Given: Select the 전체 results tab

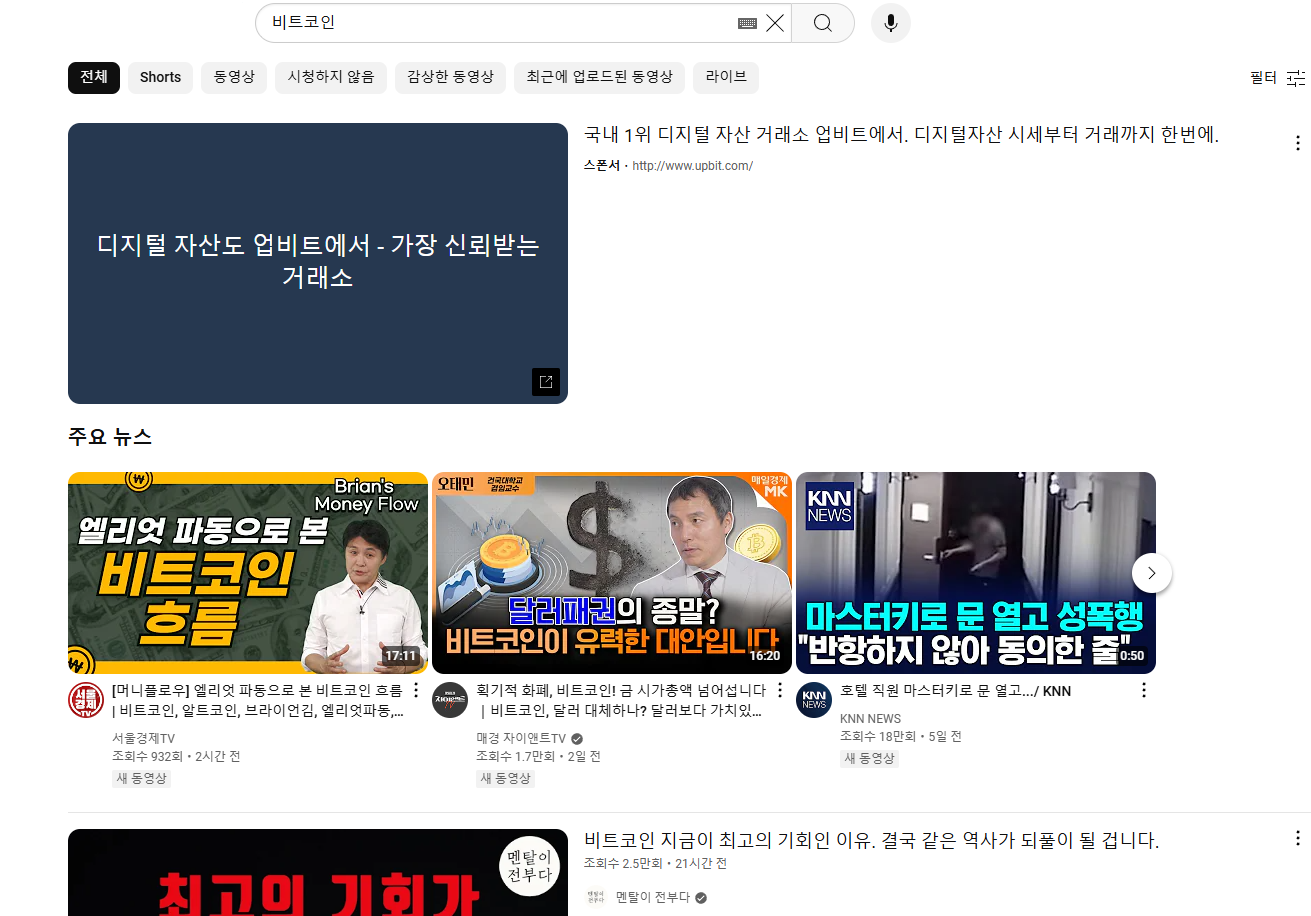Looking at the screenshot, I should [93, 77].
